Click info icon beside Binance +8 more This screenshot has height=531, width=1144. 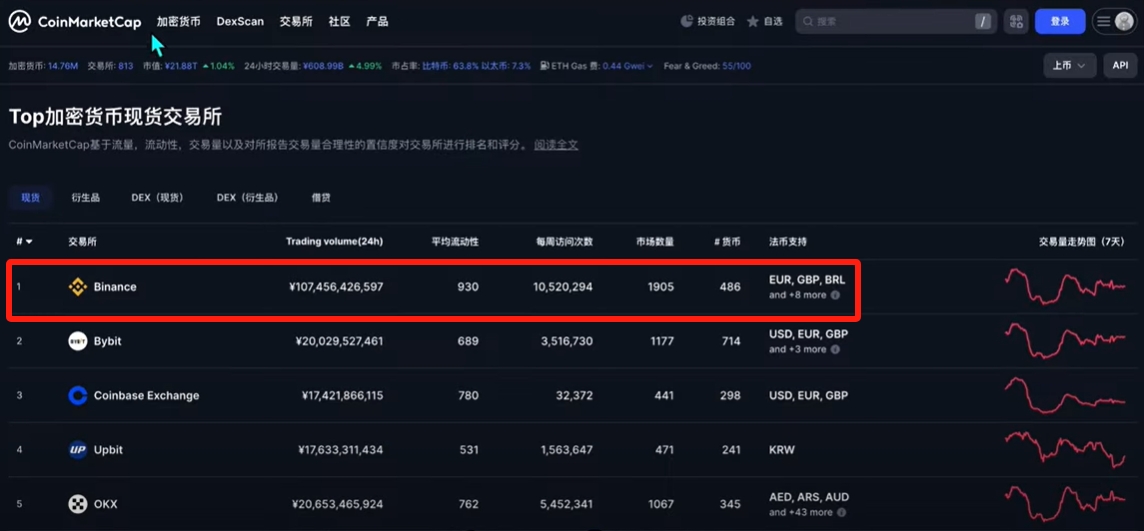(835, 295)
